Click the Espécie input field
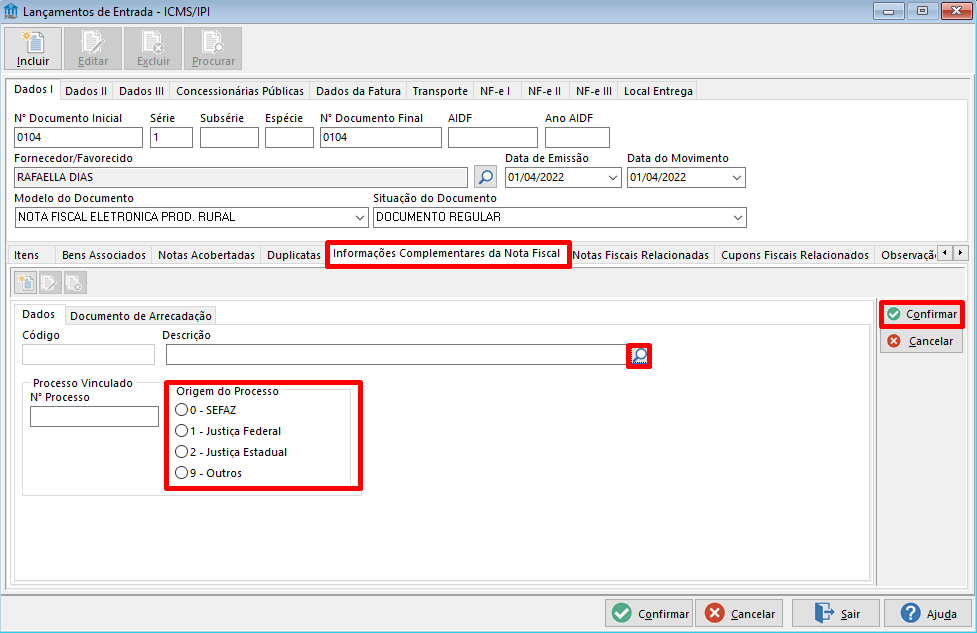977x633 pixels. point(289,138)
